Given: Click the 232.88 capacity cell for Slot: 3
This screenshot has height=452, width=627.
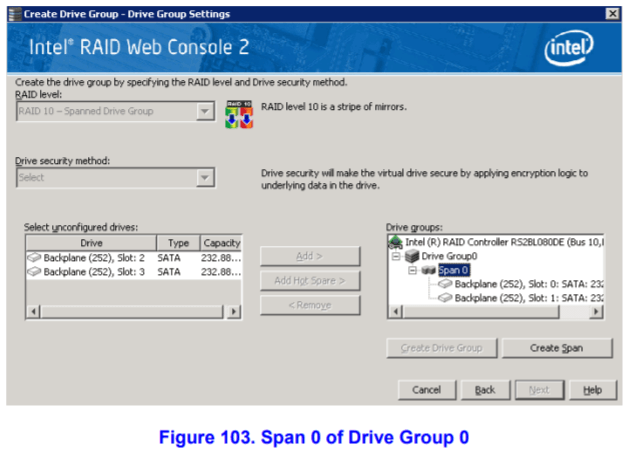Looking at the screenshot, I should [221, 272].
